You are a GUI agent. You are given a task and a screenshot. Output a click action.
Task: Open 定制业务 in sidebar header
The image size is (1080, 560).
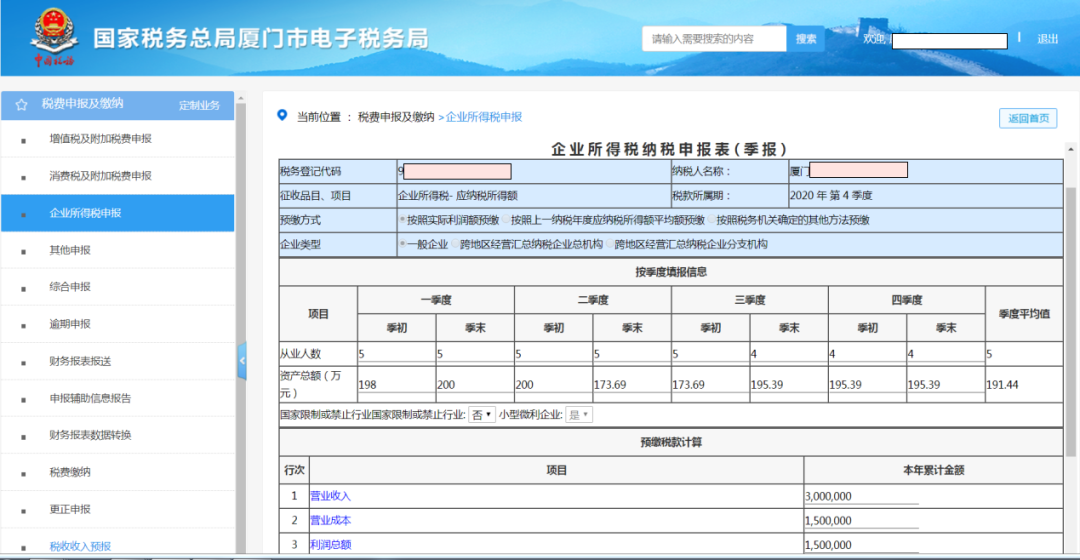pyautogui.click(x=199, y=105)
